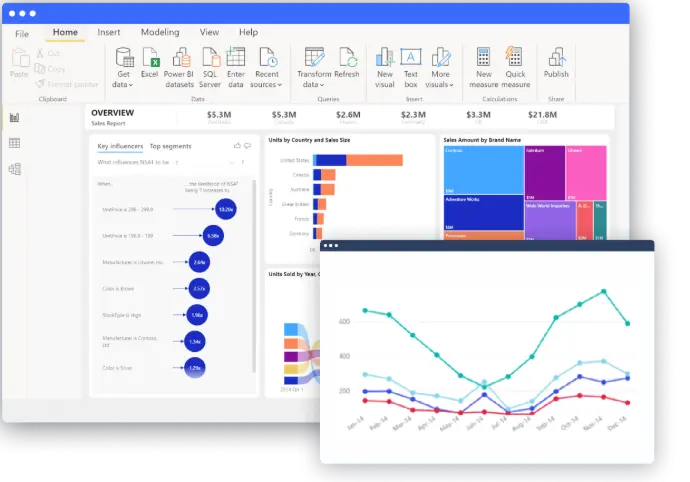The image size is (690, 482).
Task: Switch to Model view in the sidebar
Action: coord(15,169)
